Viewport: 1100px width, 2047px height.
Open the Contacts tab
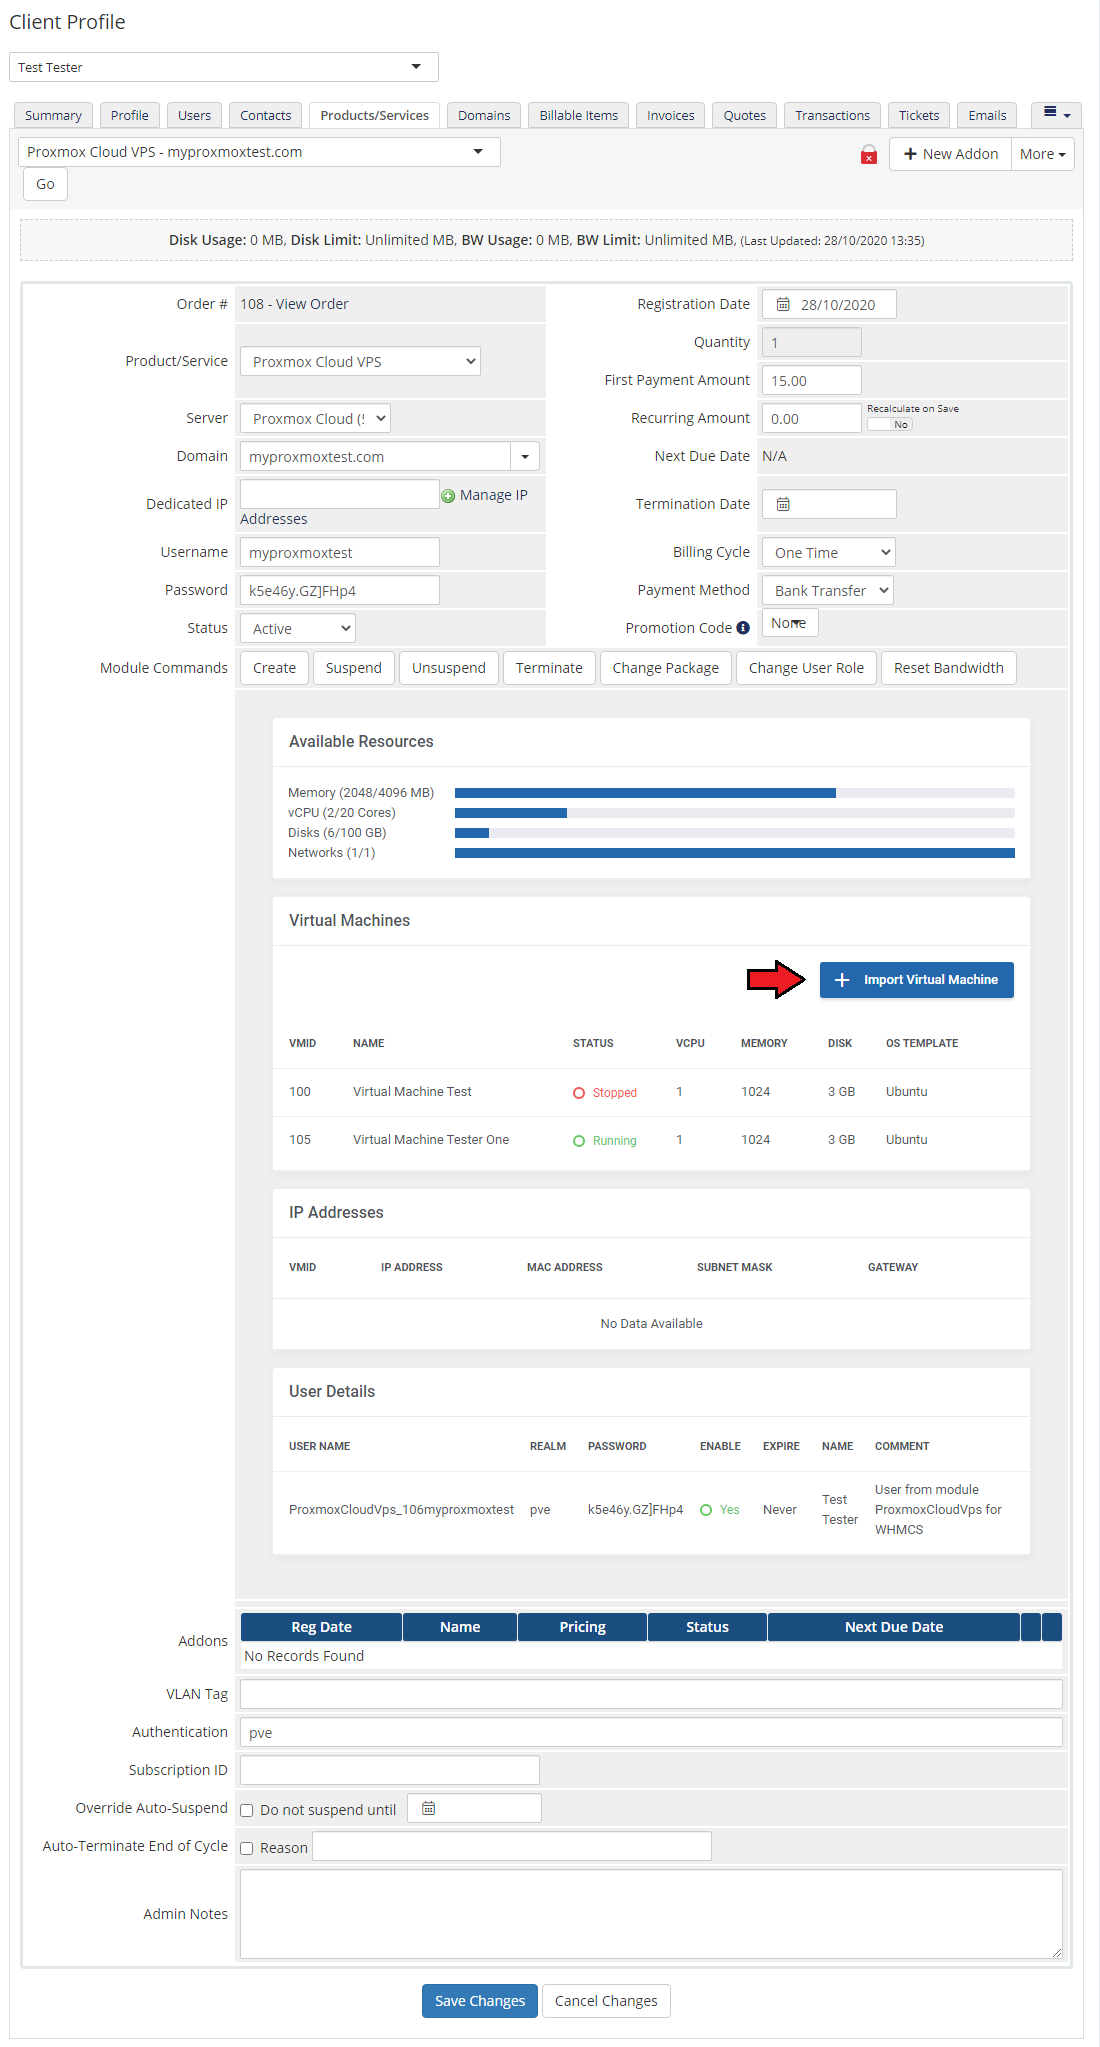point(266,115)
